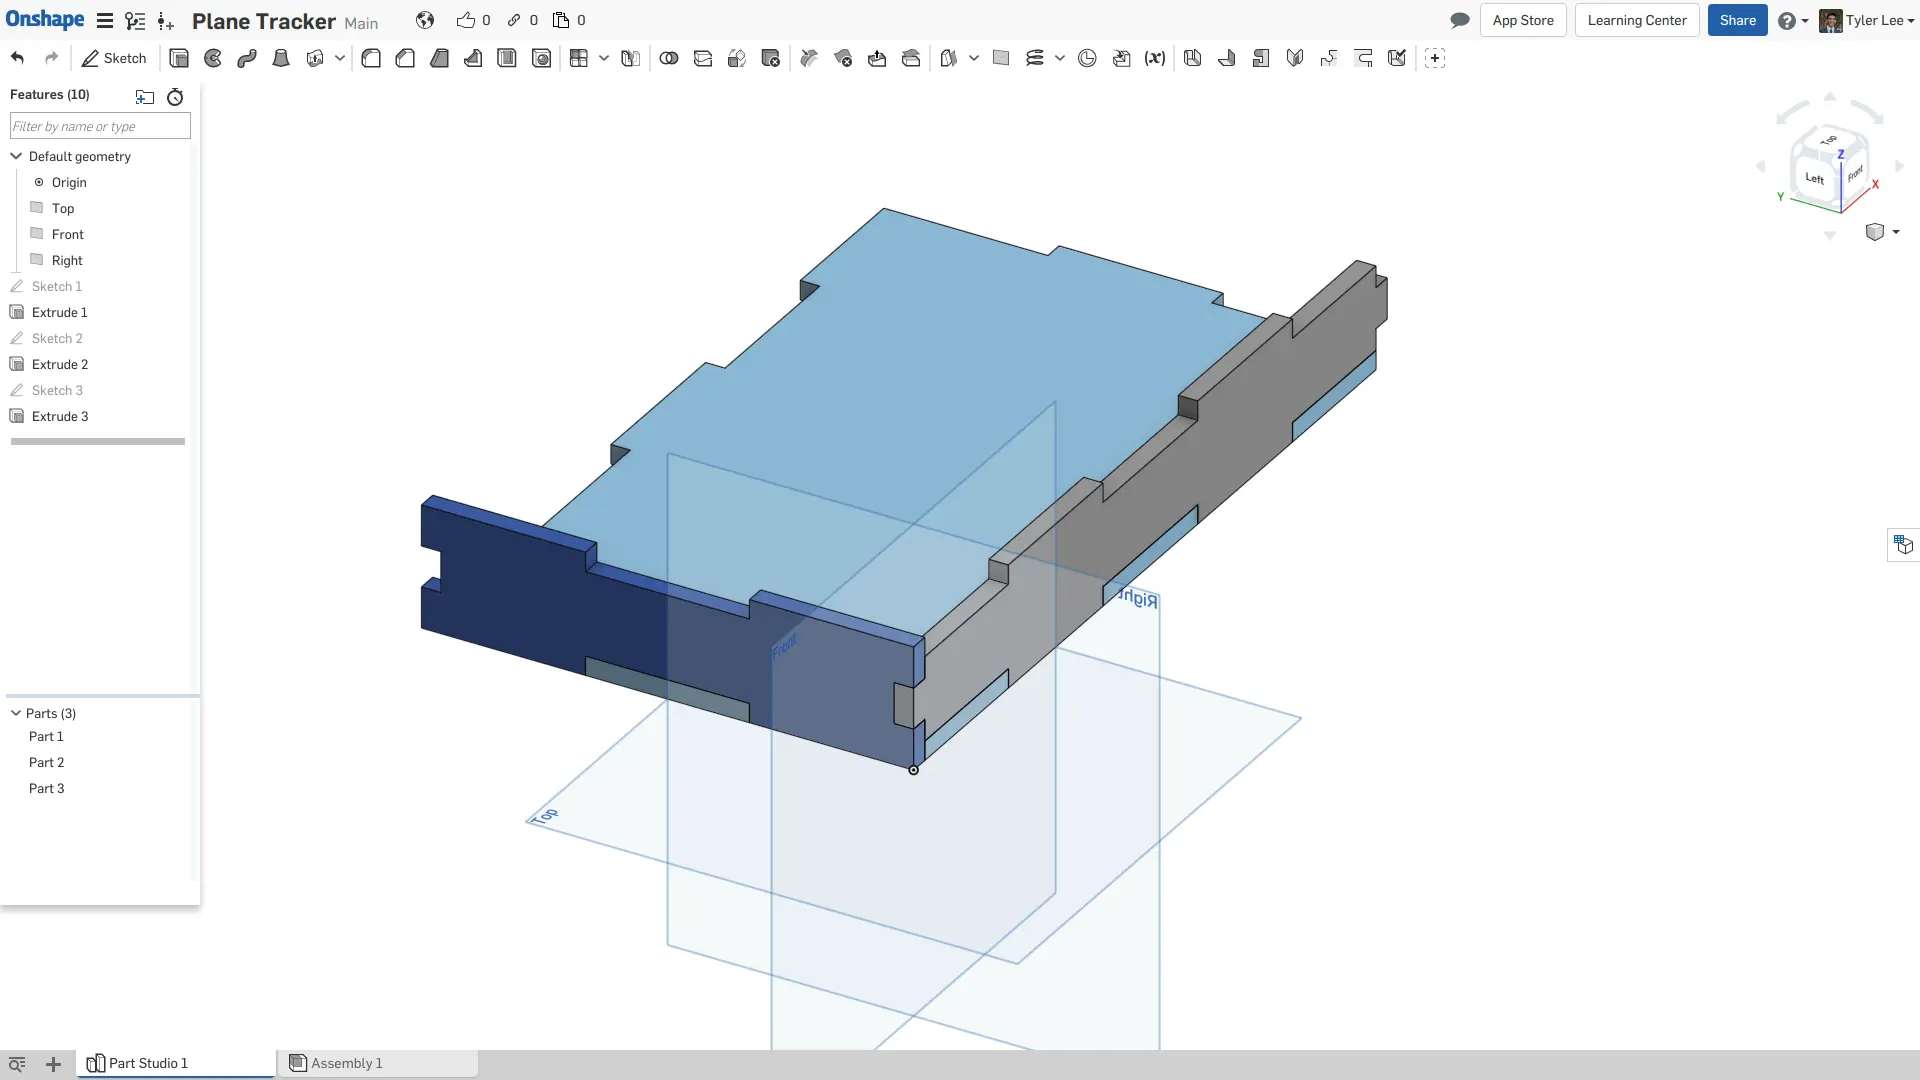Select the Shell tool
The image size is (1920, 1080).
506,58
